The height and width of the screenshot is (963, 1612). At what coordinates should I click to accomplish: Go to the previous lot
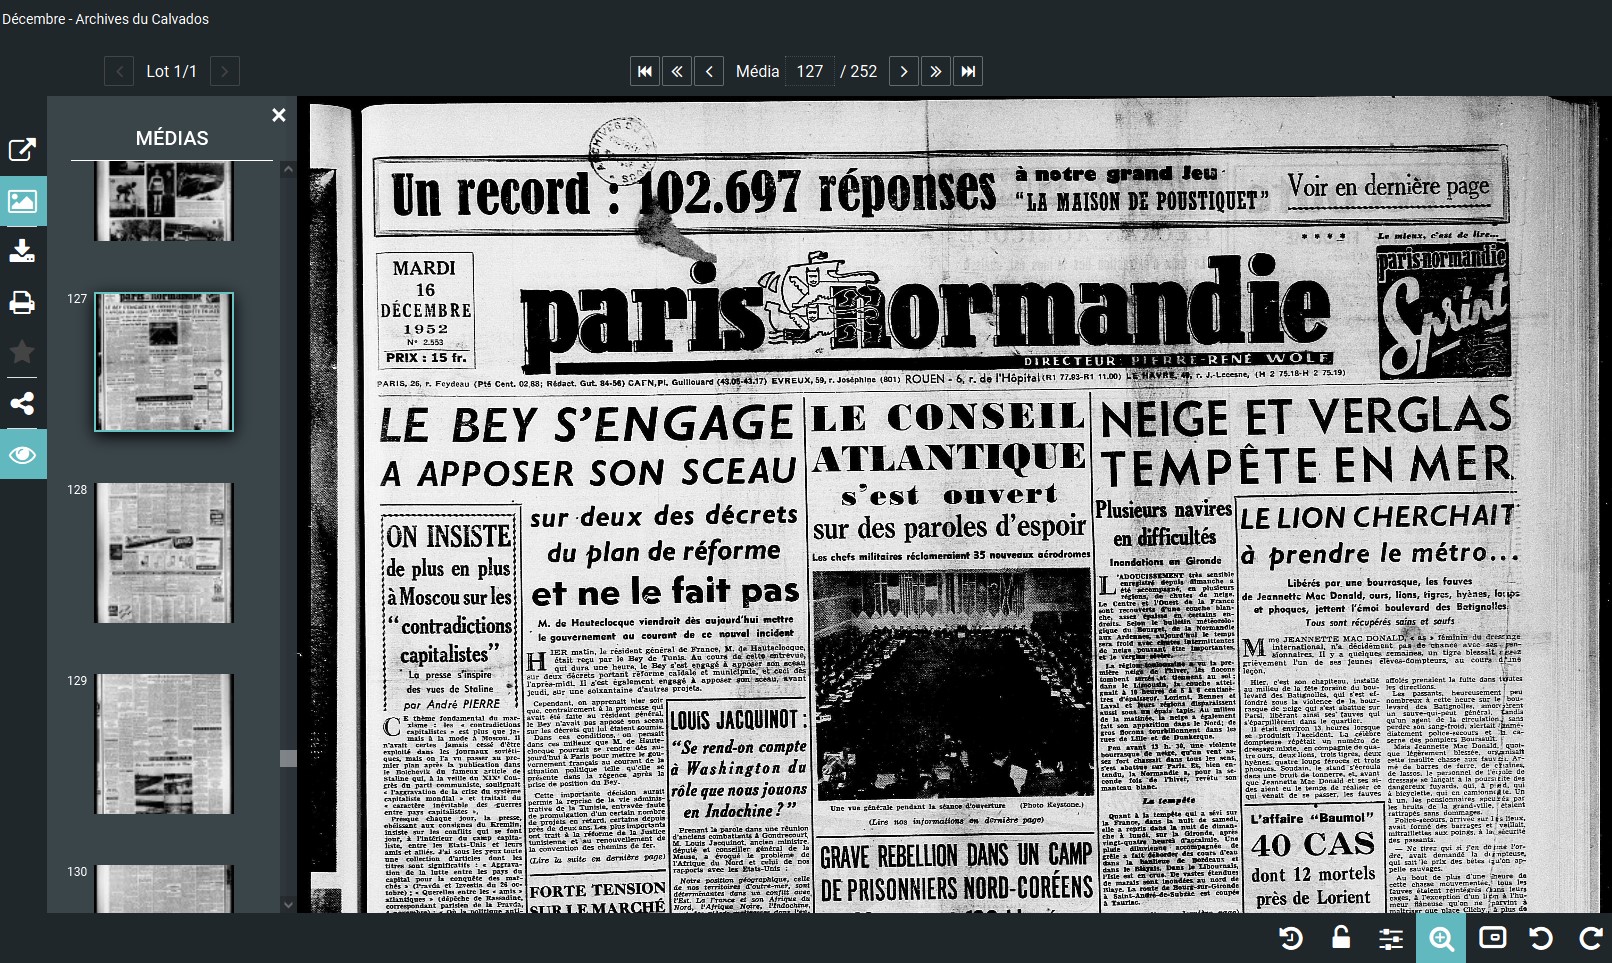[x=119, y=71]
